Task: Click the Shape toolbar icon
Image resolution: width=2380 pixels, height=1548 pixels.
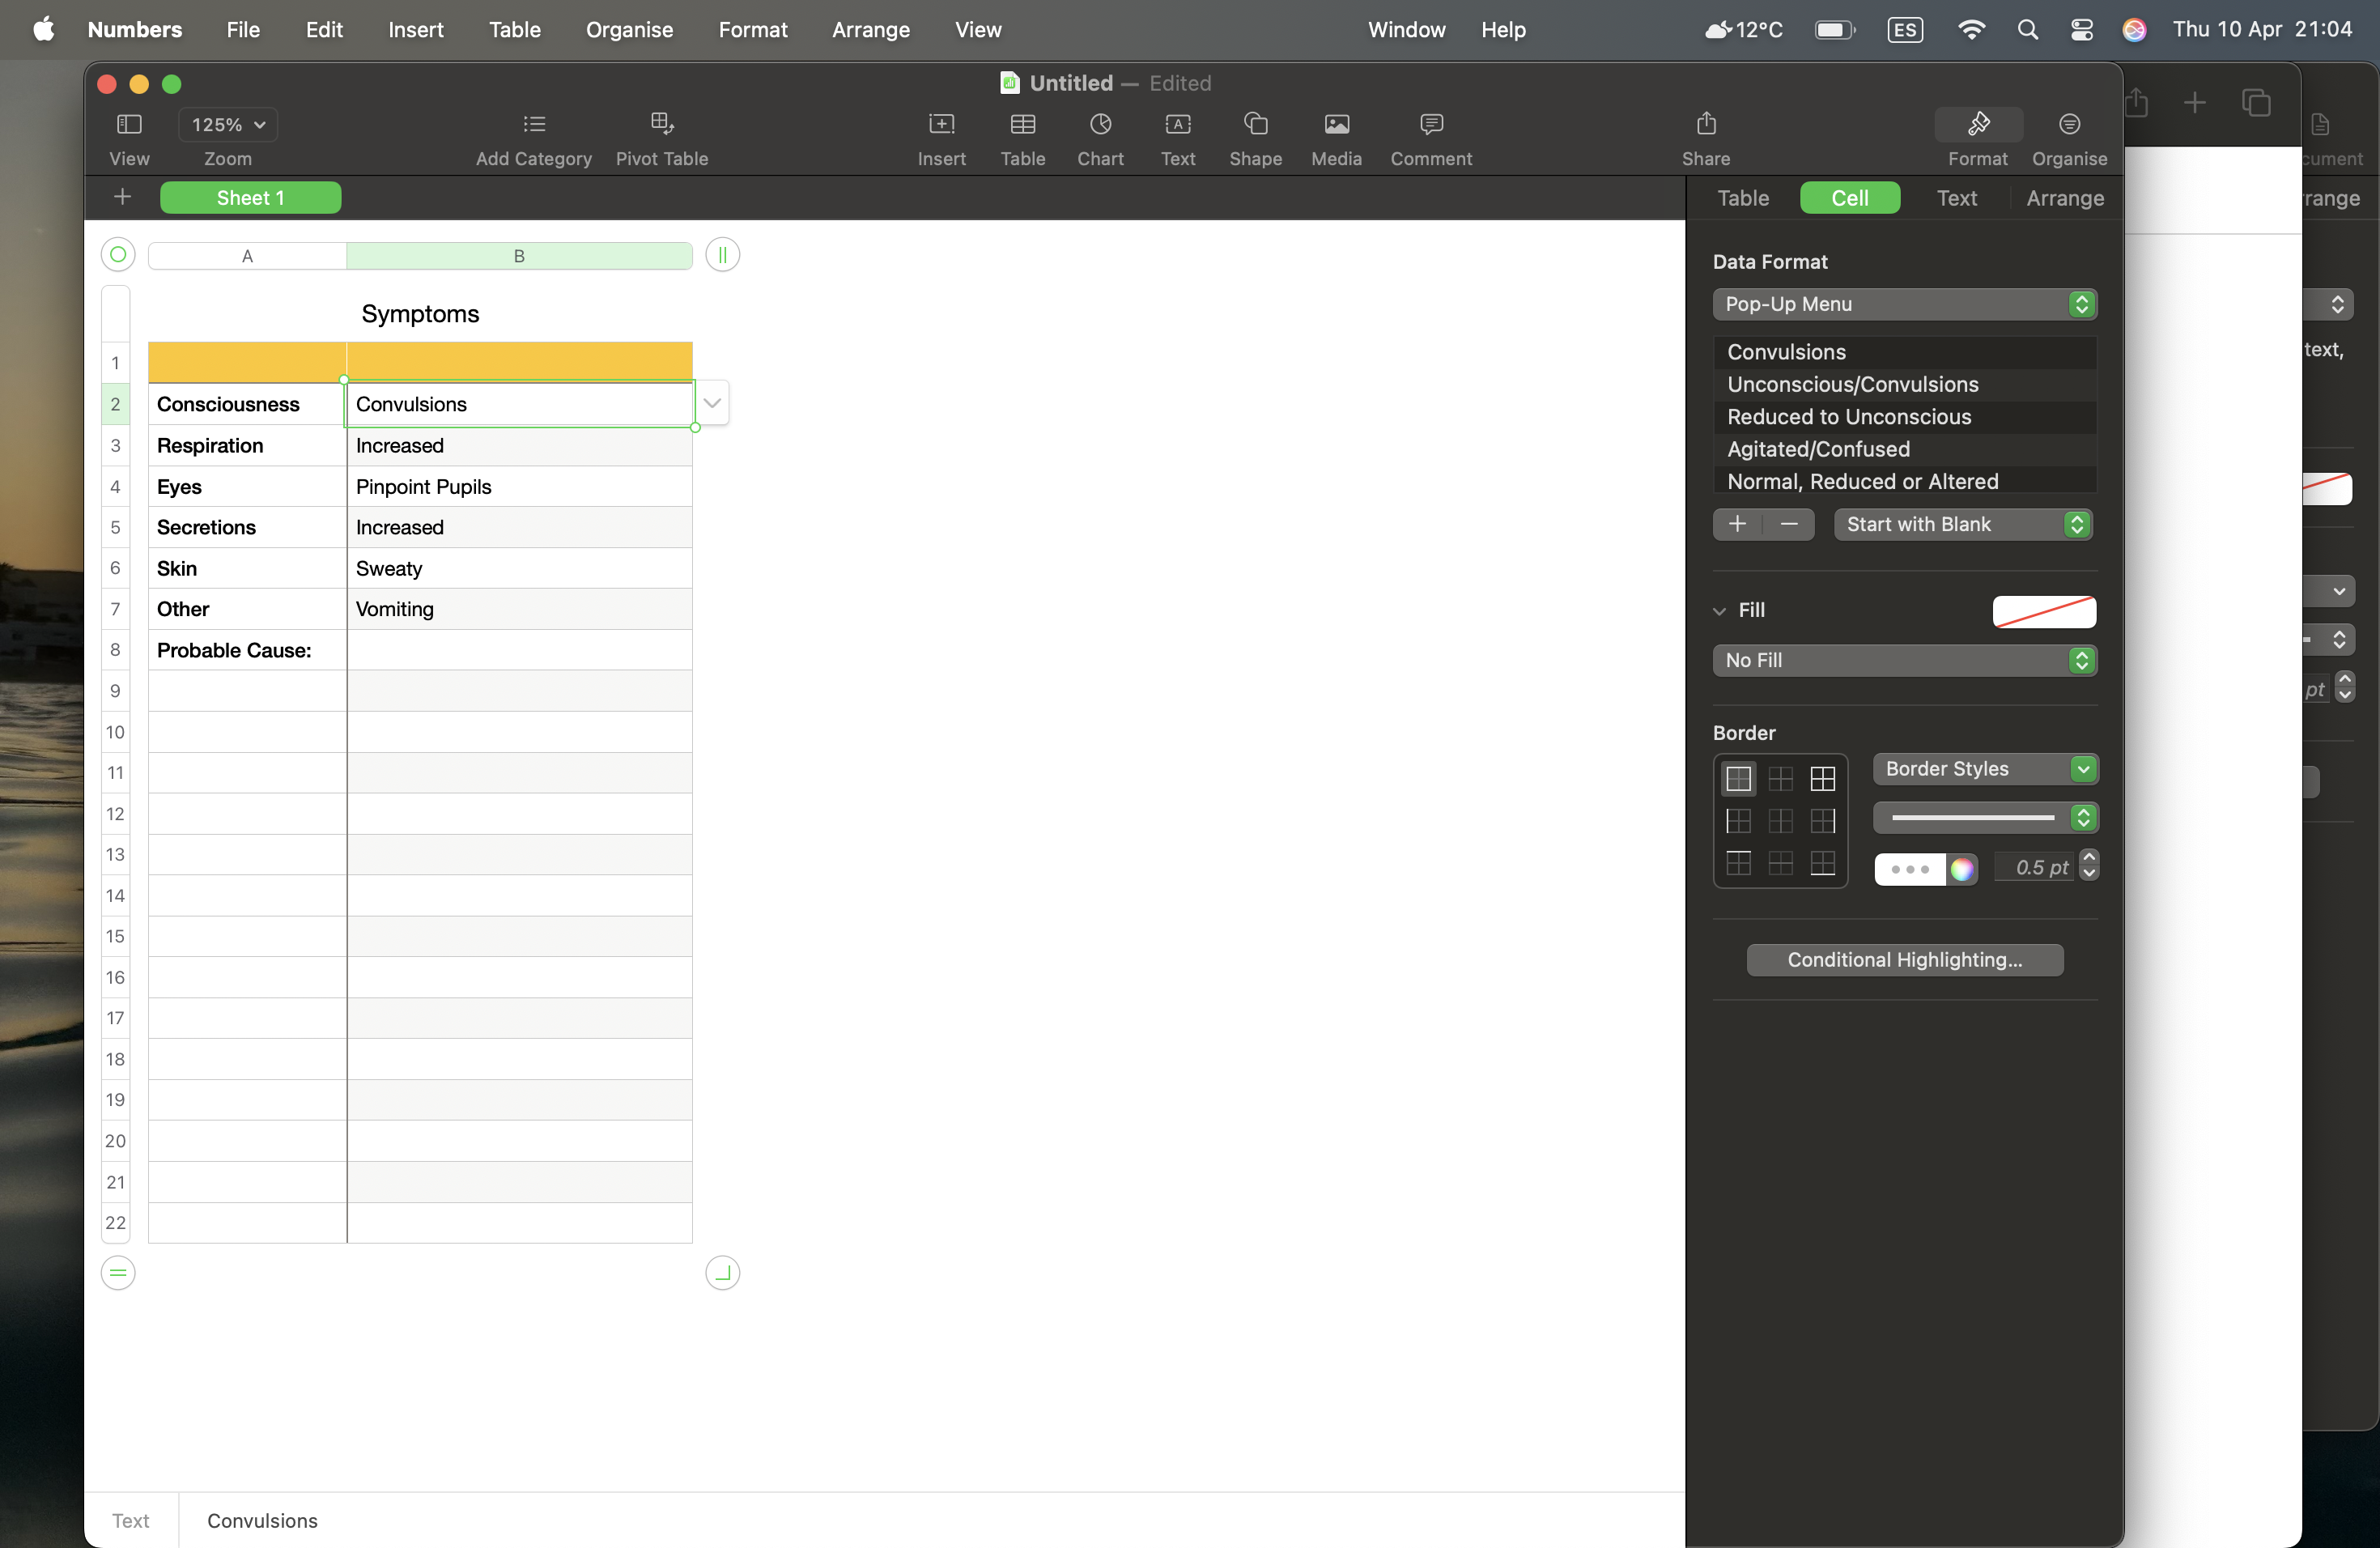Action: pos(1255,124)
